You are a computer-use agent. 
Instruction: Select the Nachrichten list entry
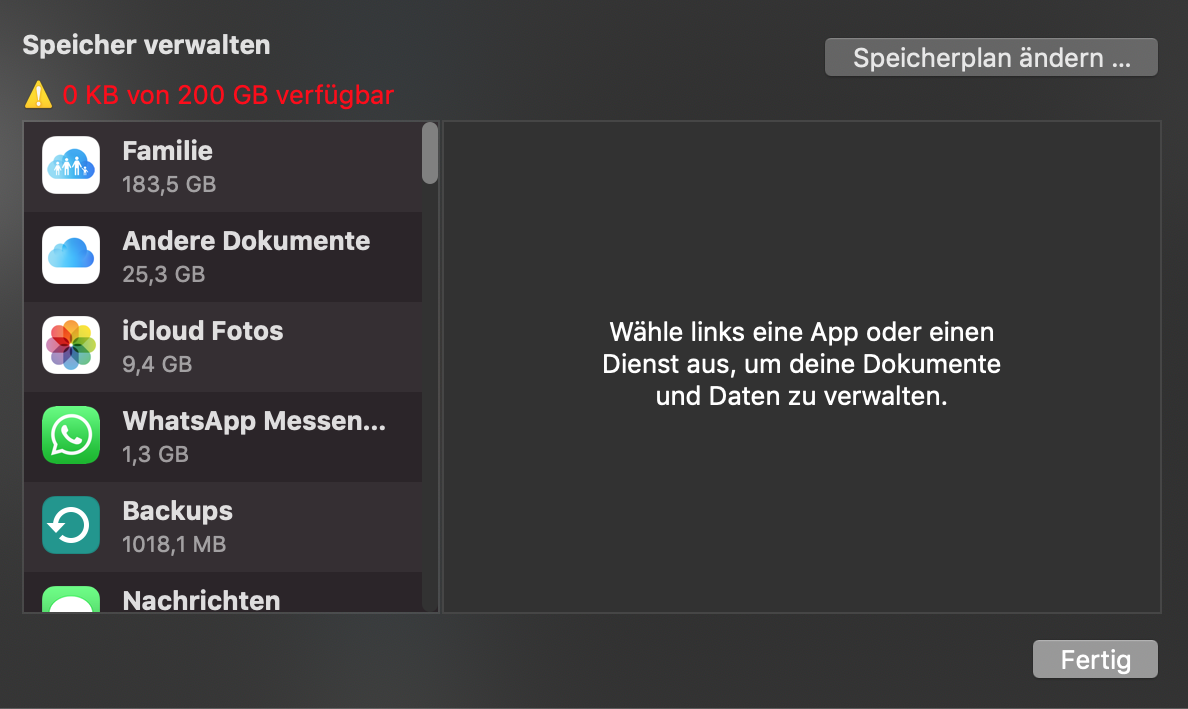click(x=201, y=600)
